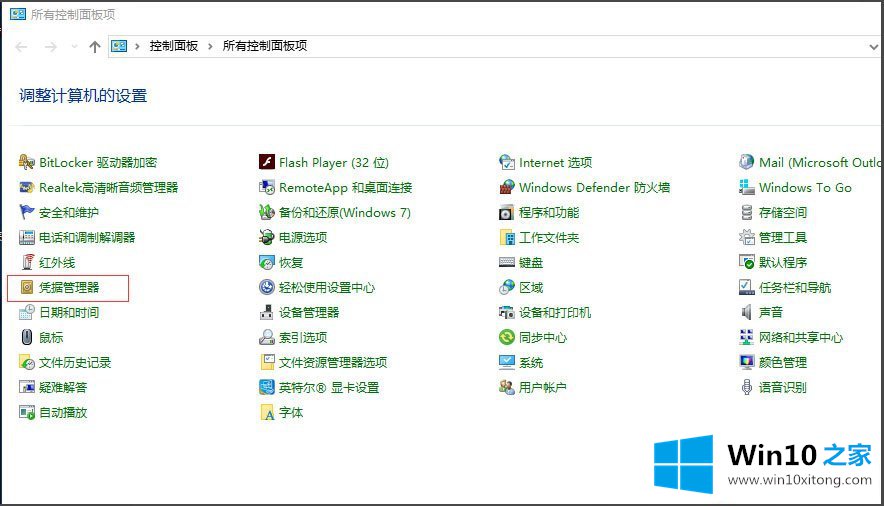The image size is (884, 506).
Task: Click the 文件历史记录 icon
Action: (x=26, y=362)
